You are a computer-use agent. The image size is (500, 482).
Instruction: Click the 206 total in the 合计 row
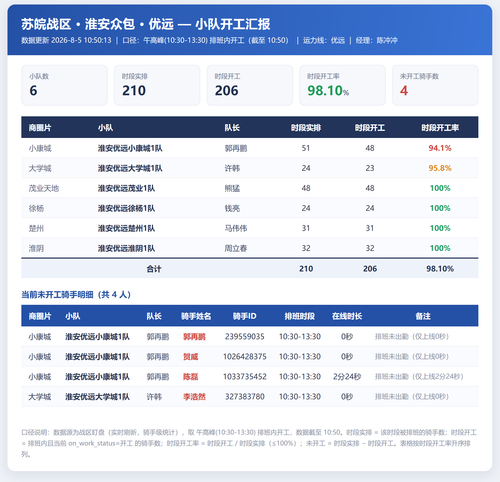click(x=370, y=269)
